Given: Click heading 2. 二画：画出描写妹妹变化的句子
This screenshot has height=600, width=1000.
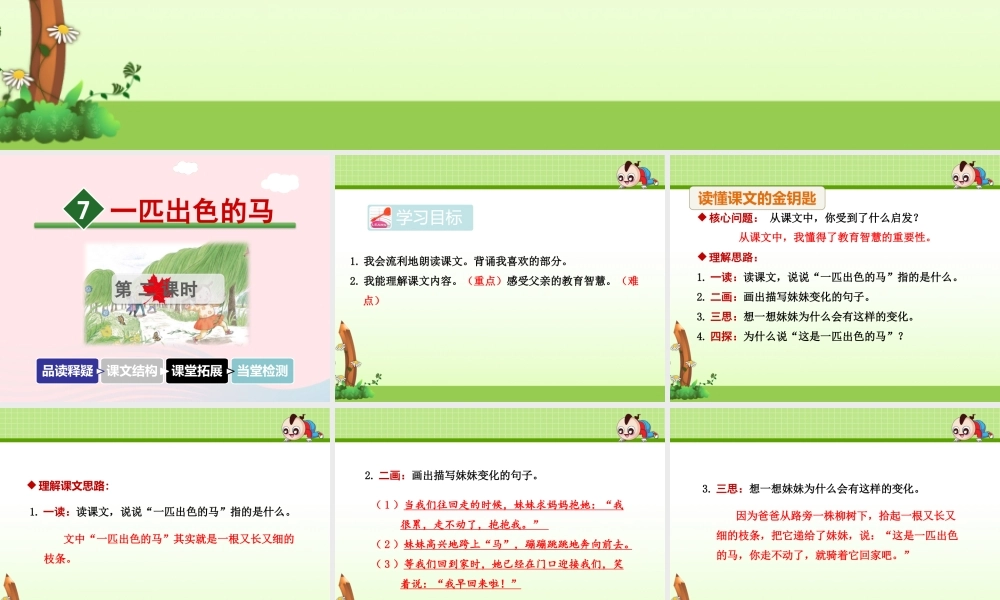Looking at the screenshot, I should point(453,475).
